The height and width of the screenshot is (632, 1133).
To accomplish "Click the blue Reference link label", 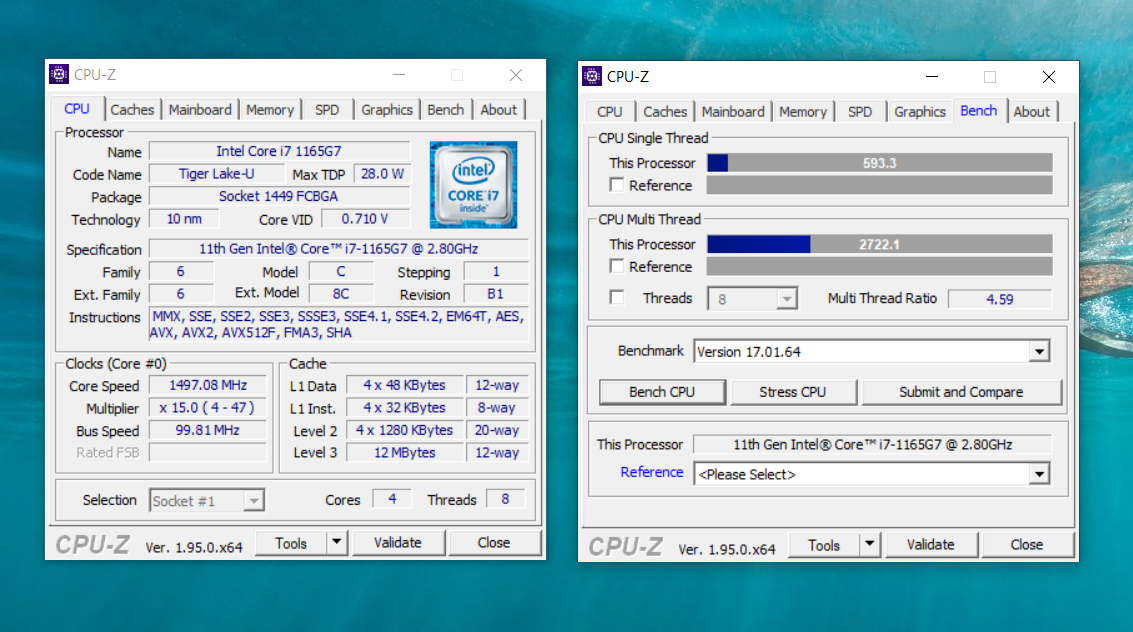I will [652, 472].
